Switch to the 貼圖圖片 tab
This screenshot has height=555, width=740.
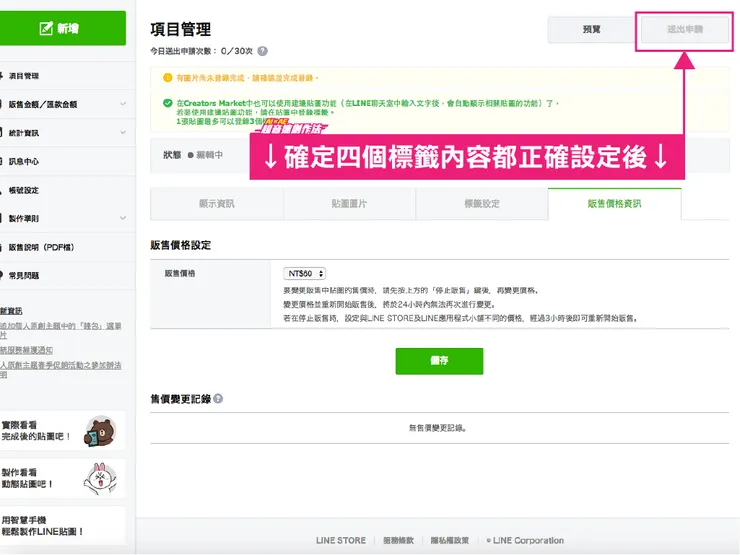(349, 204)
